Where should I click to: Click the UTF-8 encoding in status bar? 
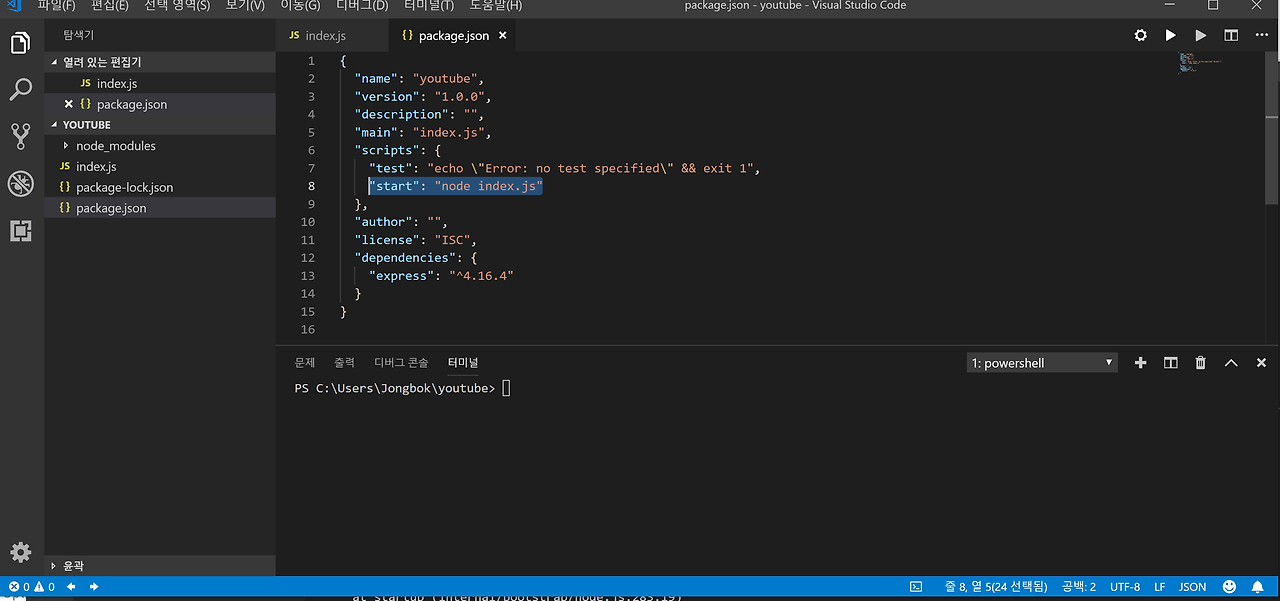(1124, 587)
